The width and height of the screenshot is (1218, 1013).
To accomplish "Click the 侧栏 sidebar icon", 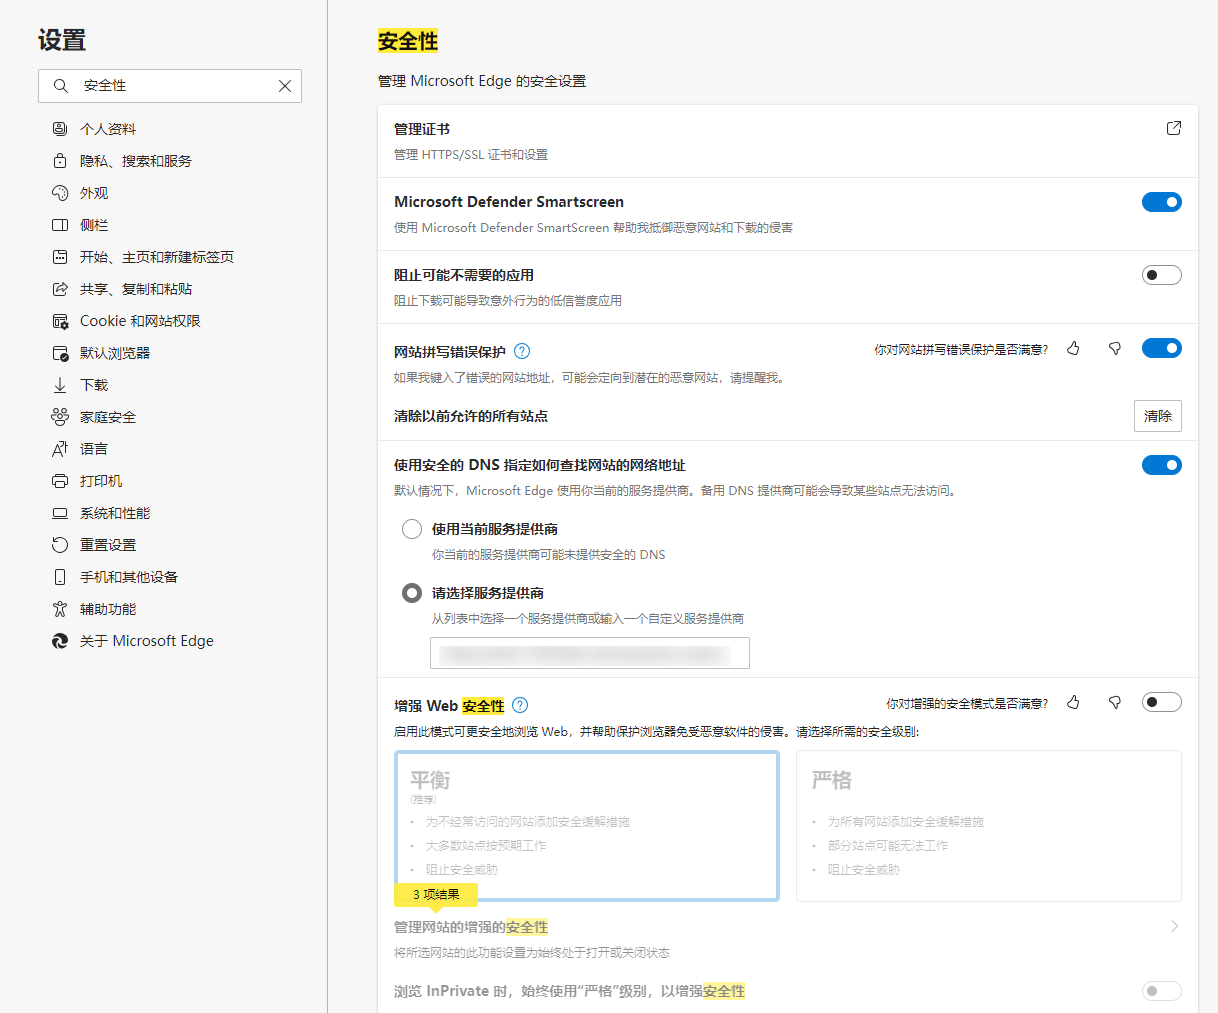I will [60, 225].
